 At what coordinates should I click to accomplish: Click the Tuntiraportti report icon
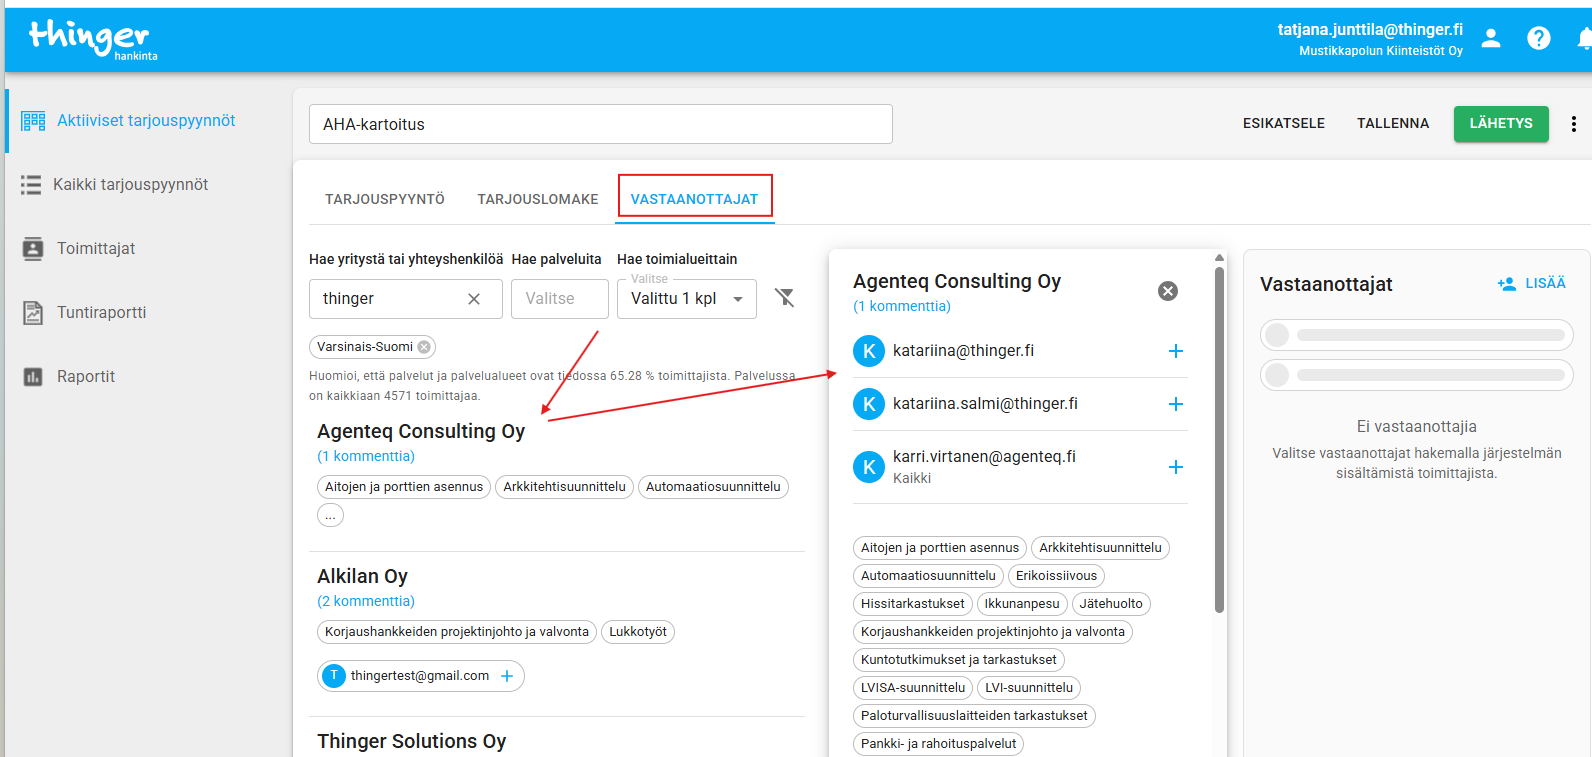pos(33,313)
